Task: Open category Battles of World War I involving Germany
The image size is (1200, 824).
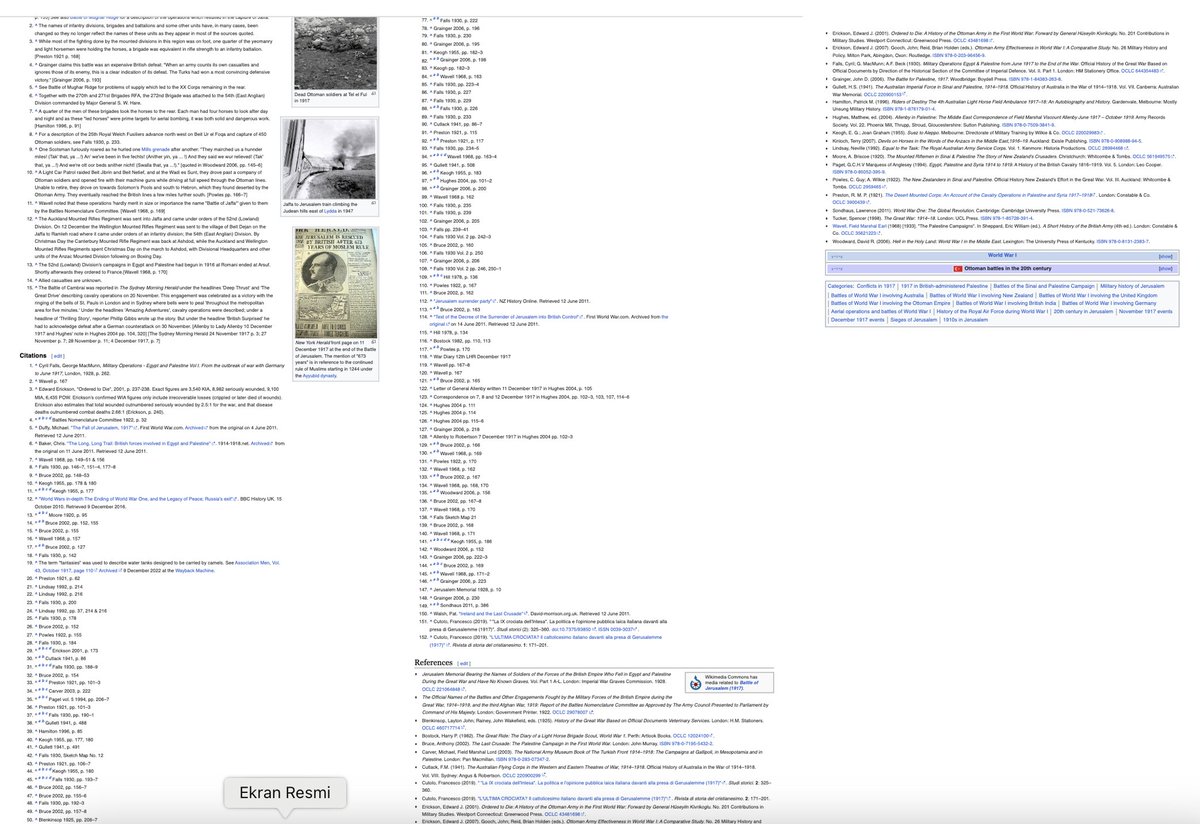Action: [1109, 303]
